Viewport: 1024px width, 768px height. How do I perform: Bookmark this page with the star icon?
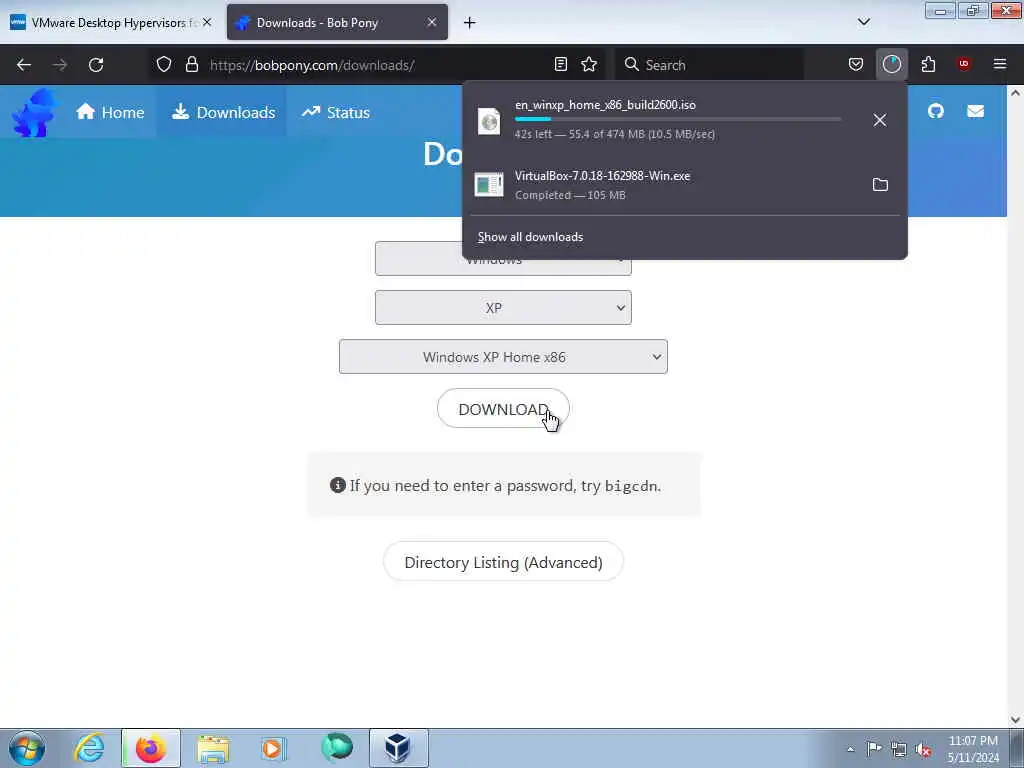pos(589,64)
